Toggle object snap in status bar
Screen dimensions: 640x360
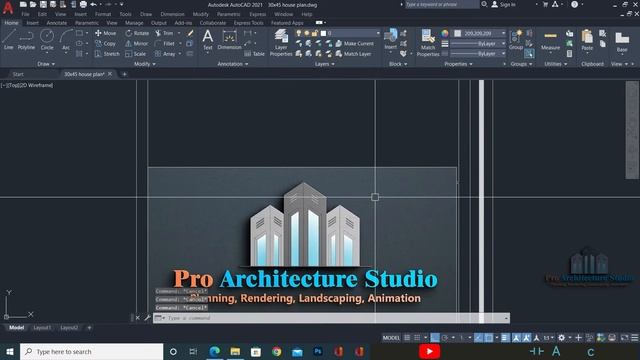tap(488, 338)
